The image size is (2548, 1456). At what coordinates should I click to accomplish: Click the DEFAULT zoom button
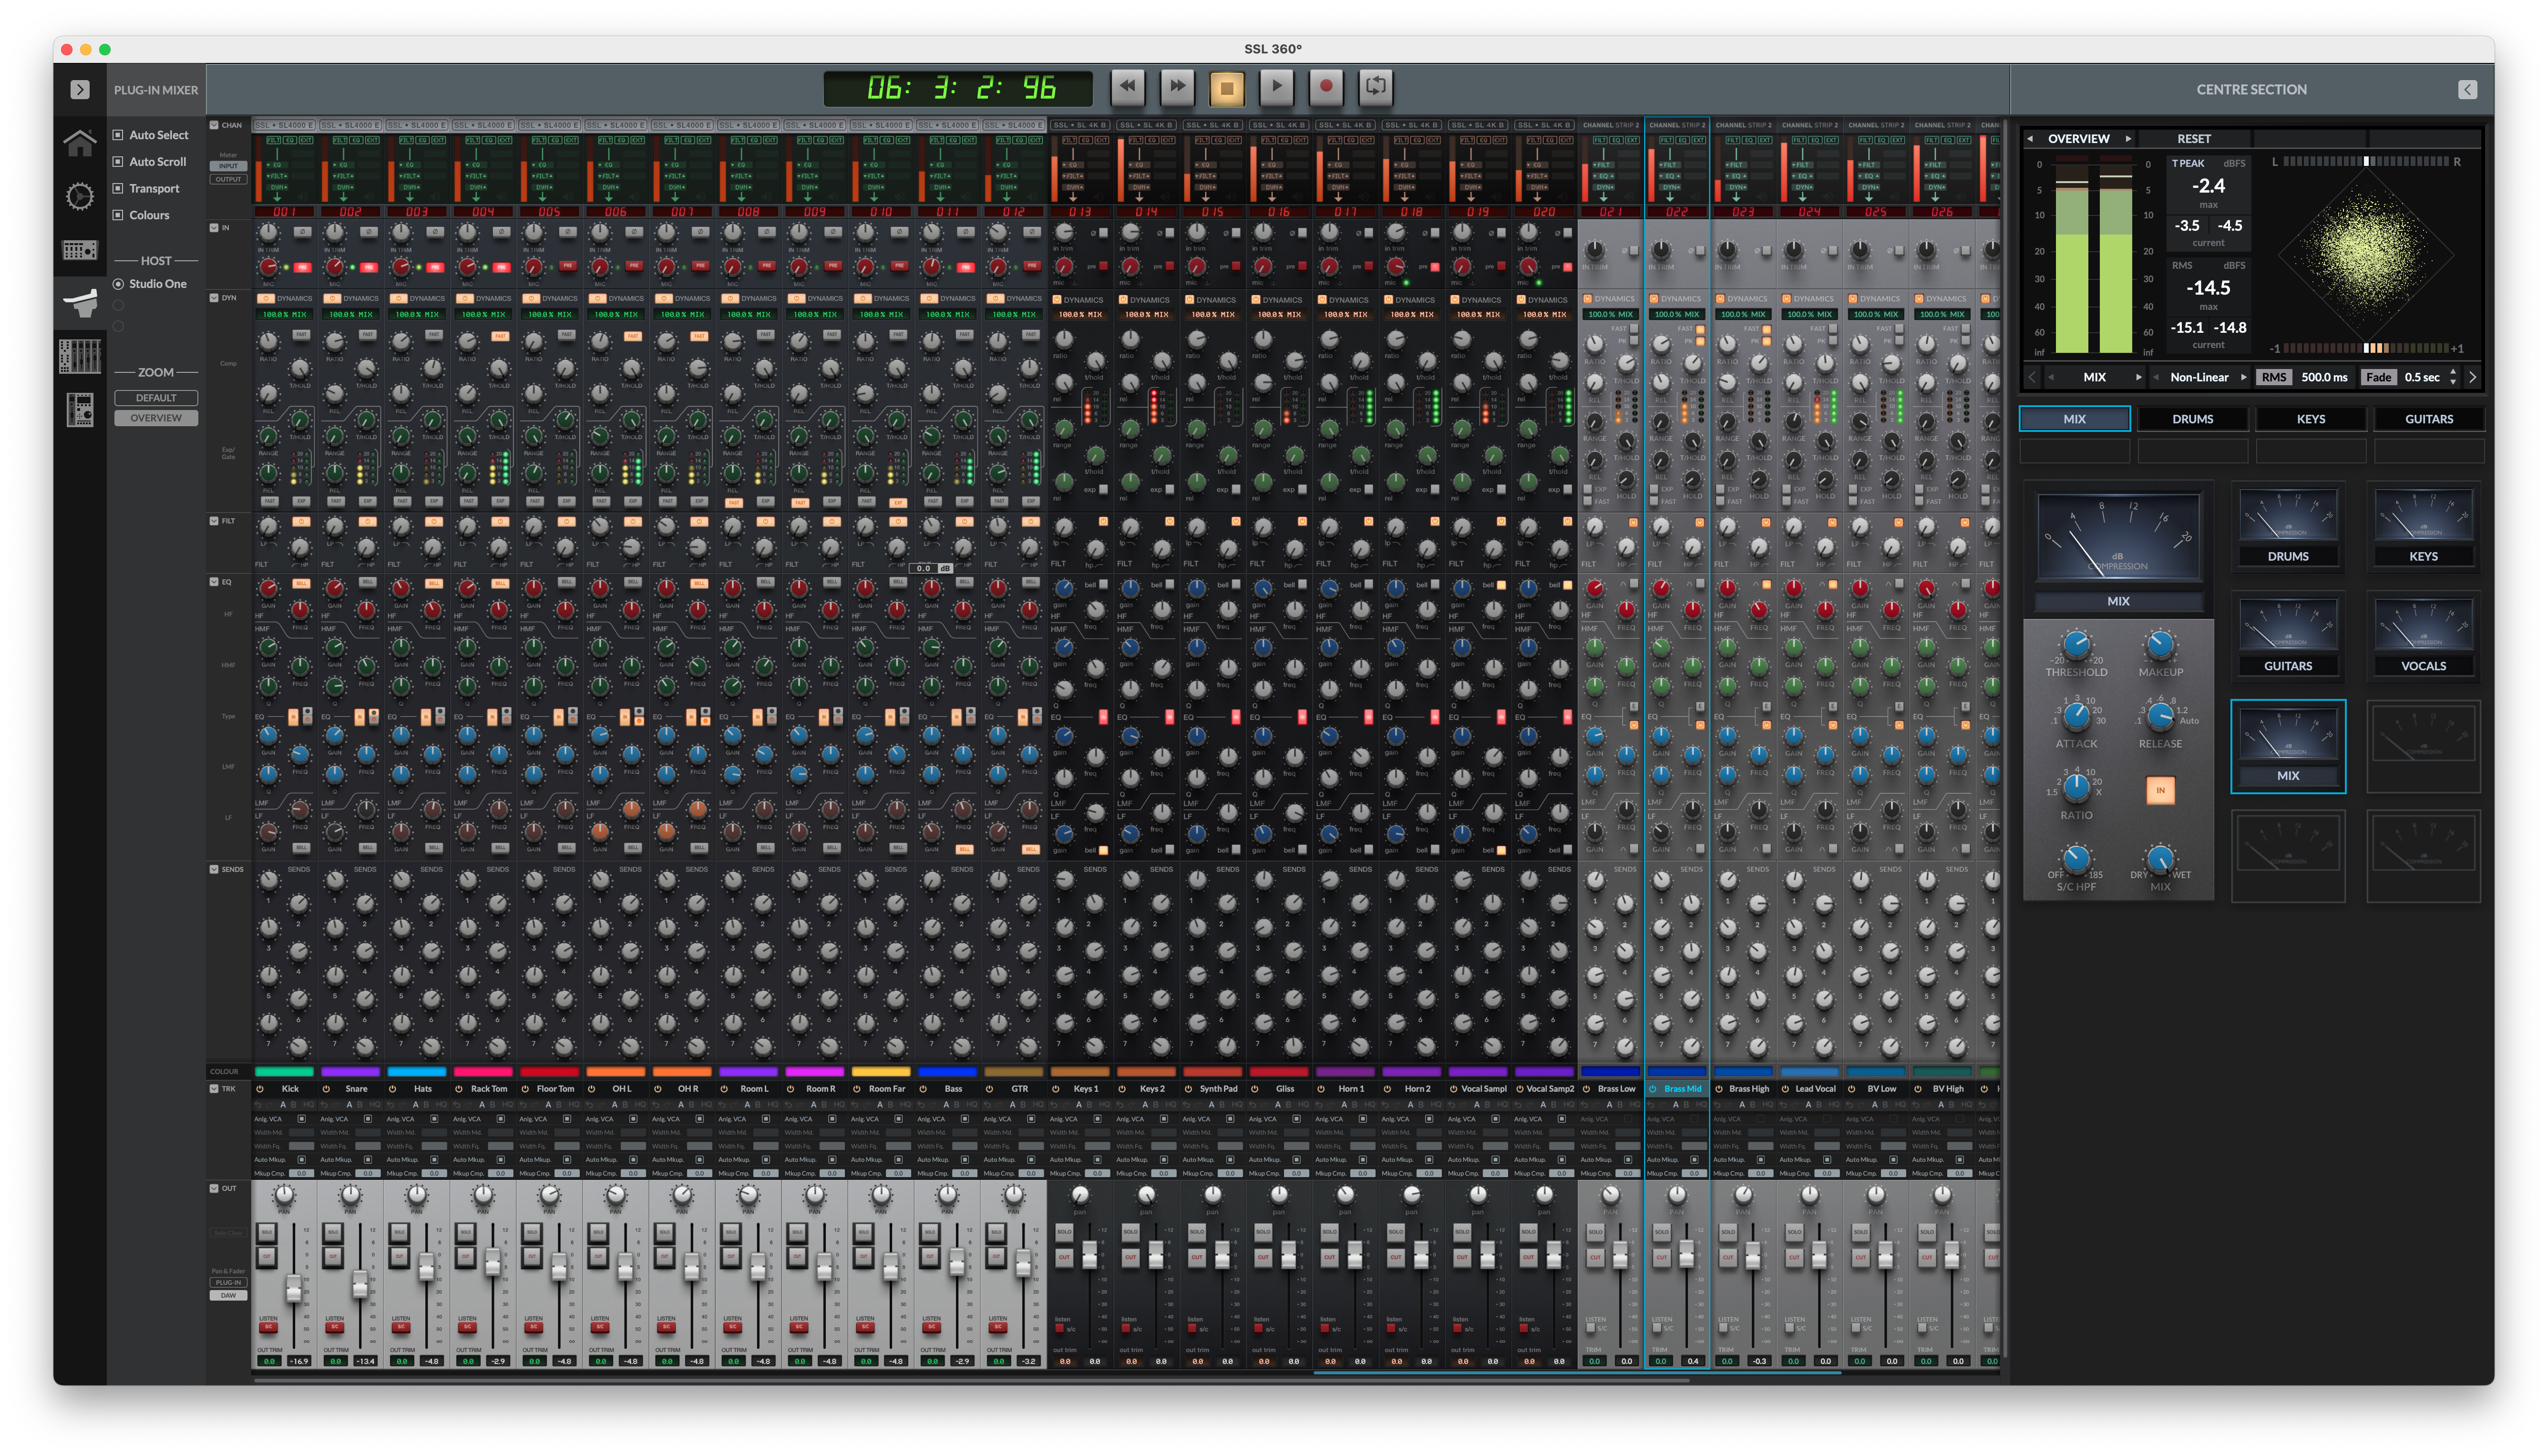[x=156, y=398]
